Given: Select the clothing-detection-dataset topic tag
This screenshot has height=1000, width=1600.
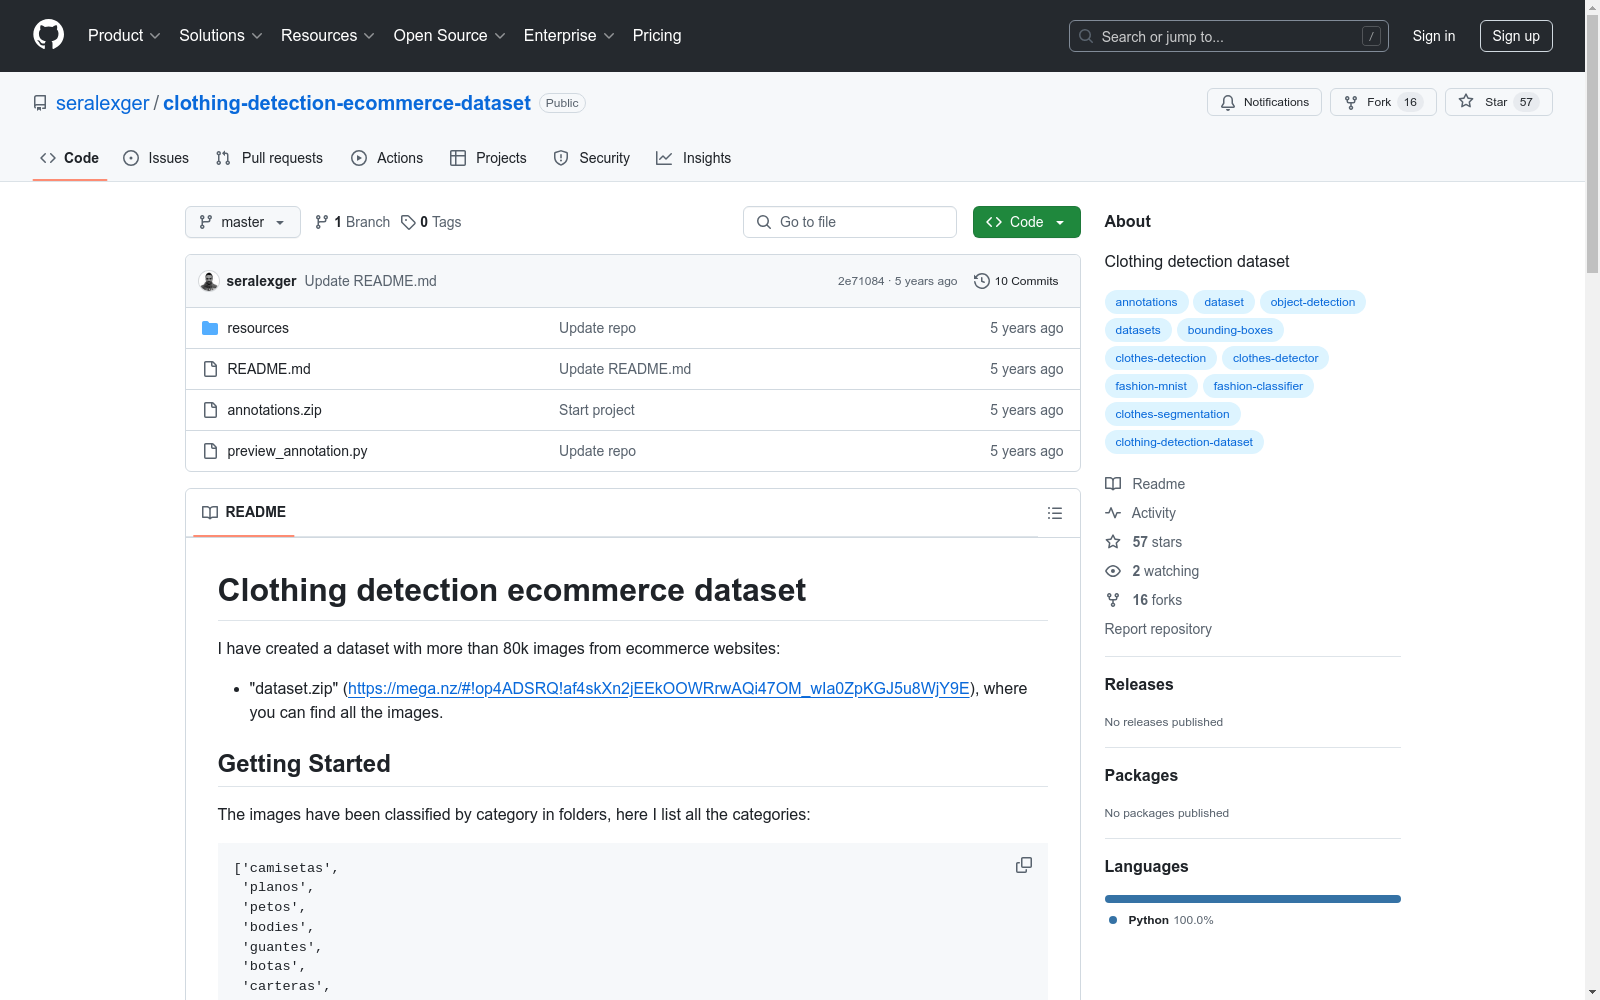Looking at the screenshot, I should [x=1184, y=442].
